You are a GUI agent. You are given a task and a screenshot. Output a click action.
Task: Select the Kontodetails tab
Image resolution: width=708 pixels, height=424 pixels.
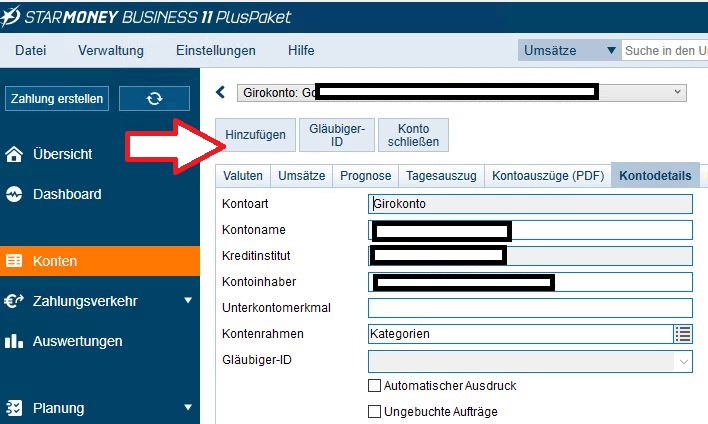pyautogui.click(x=655, y=175)
